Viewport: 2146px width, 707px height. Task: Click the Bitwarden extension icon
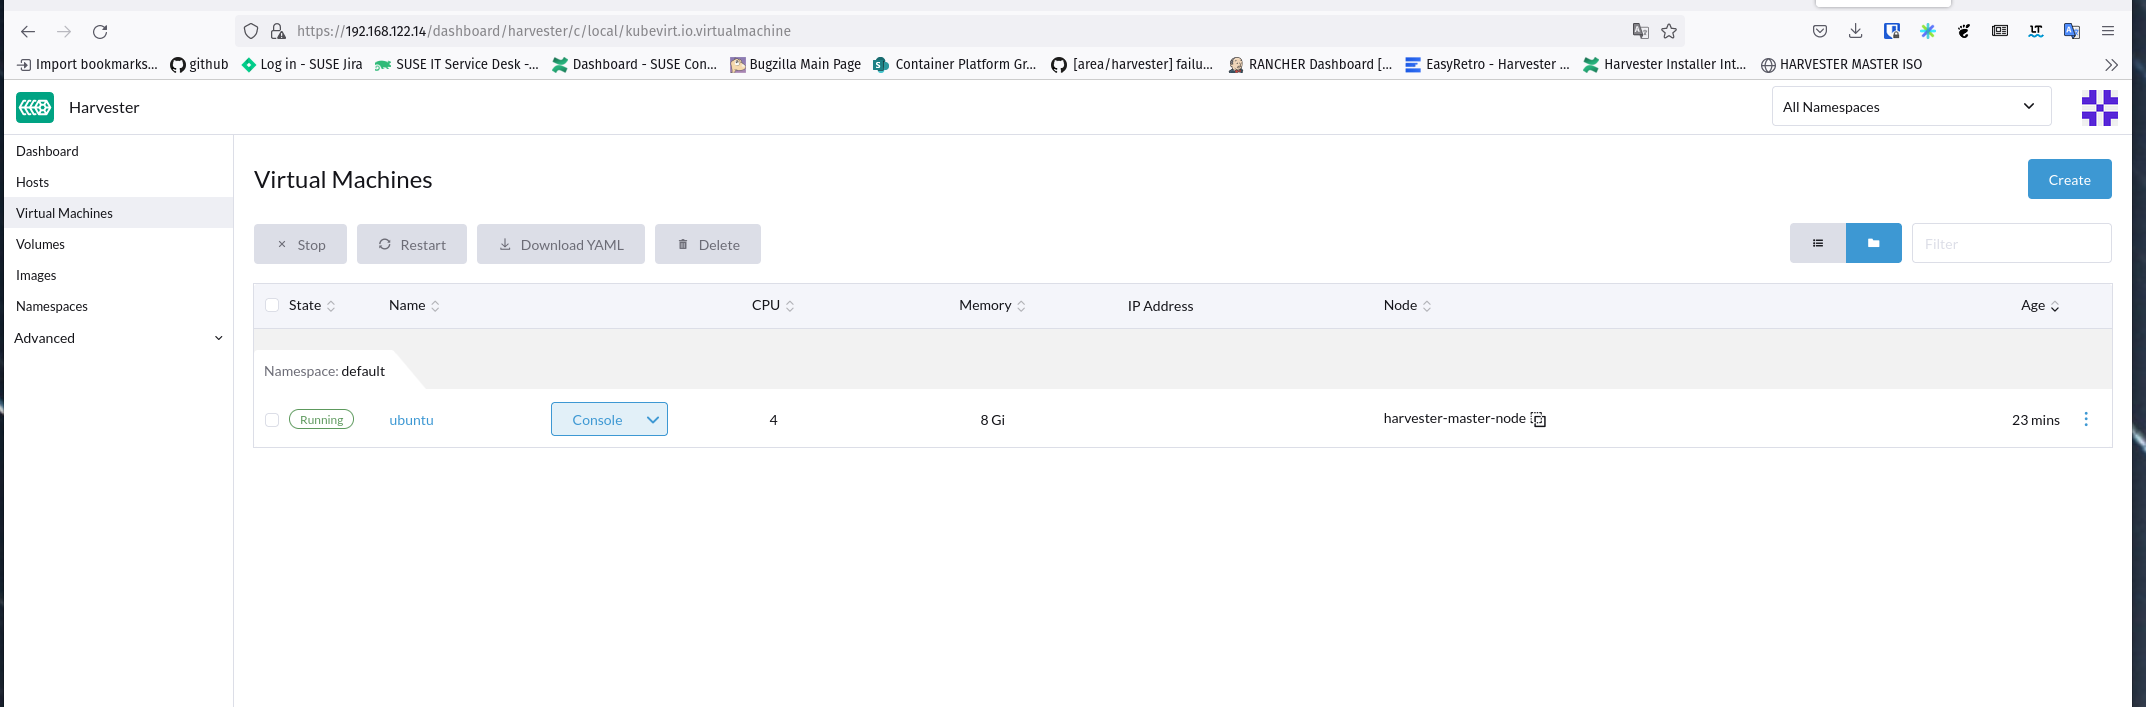click(1892, 31)
